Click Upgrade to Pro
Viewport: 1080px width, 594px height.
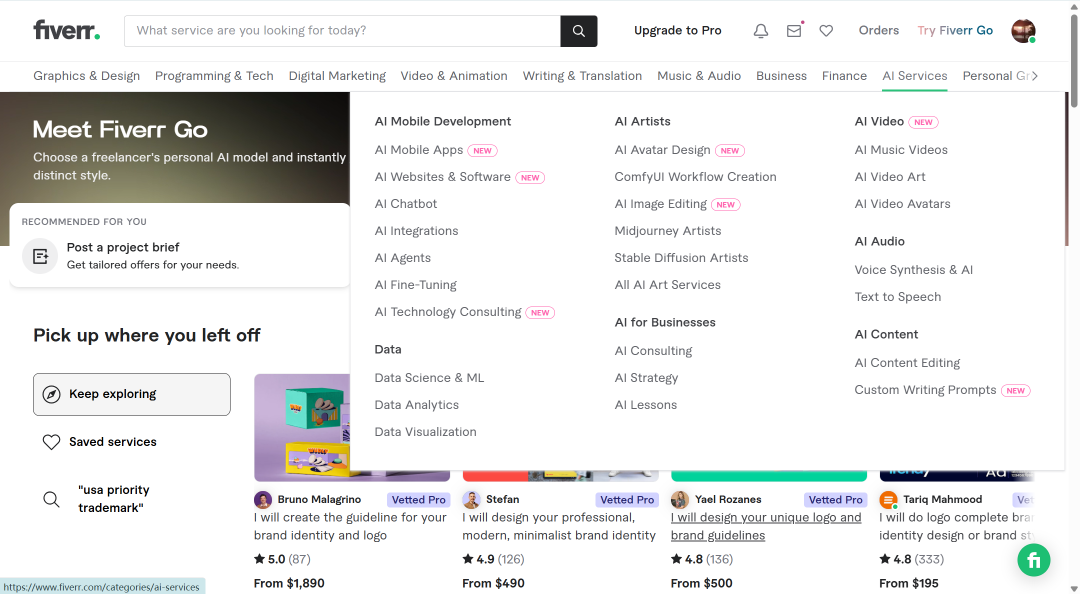[678, 30]
